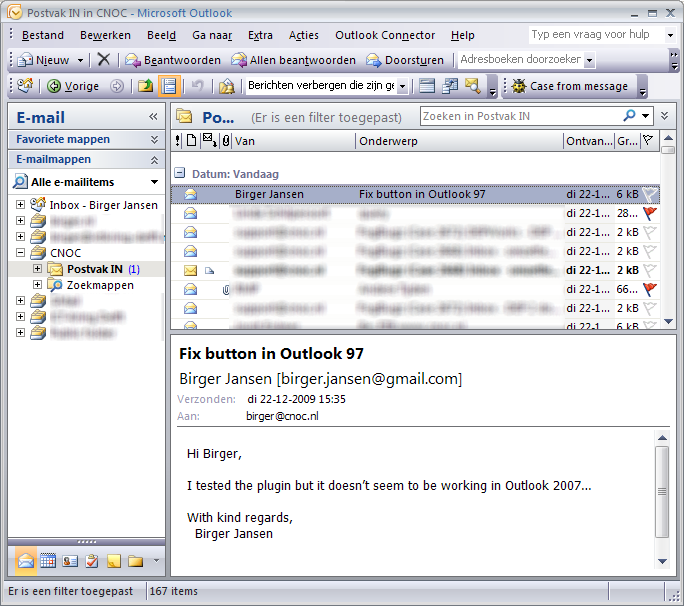Viewport: 684px width, 606px height.
Task: Sort by importance column header icon
Action: 177,141
